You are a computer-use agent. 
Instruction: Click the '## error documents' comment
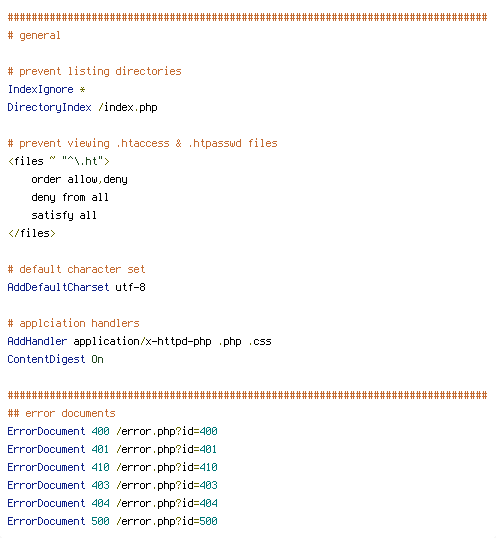[x=61, y=413]
